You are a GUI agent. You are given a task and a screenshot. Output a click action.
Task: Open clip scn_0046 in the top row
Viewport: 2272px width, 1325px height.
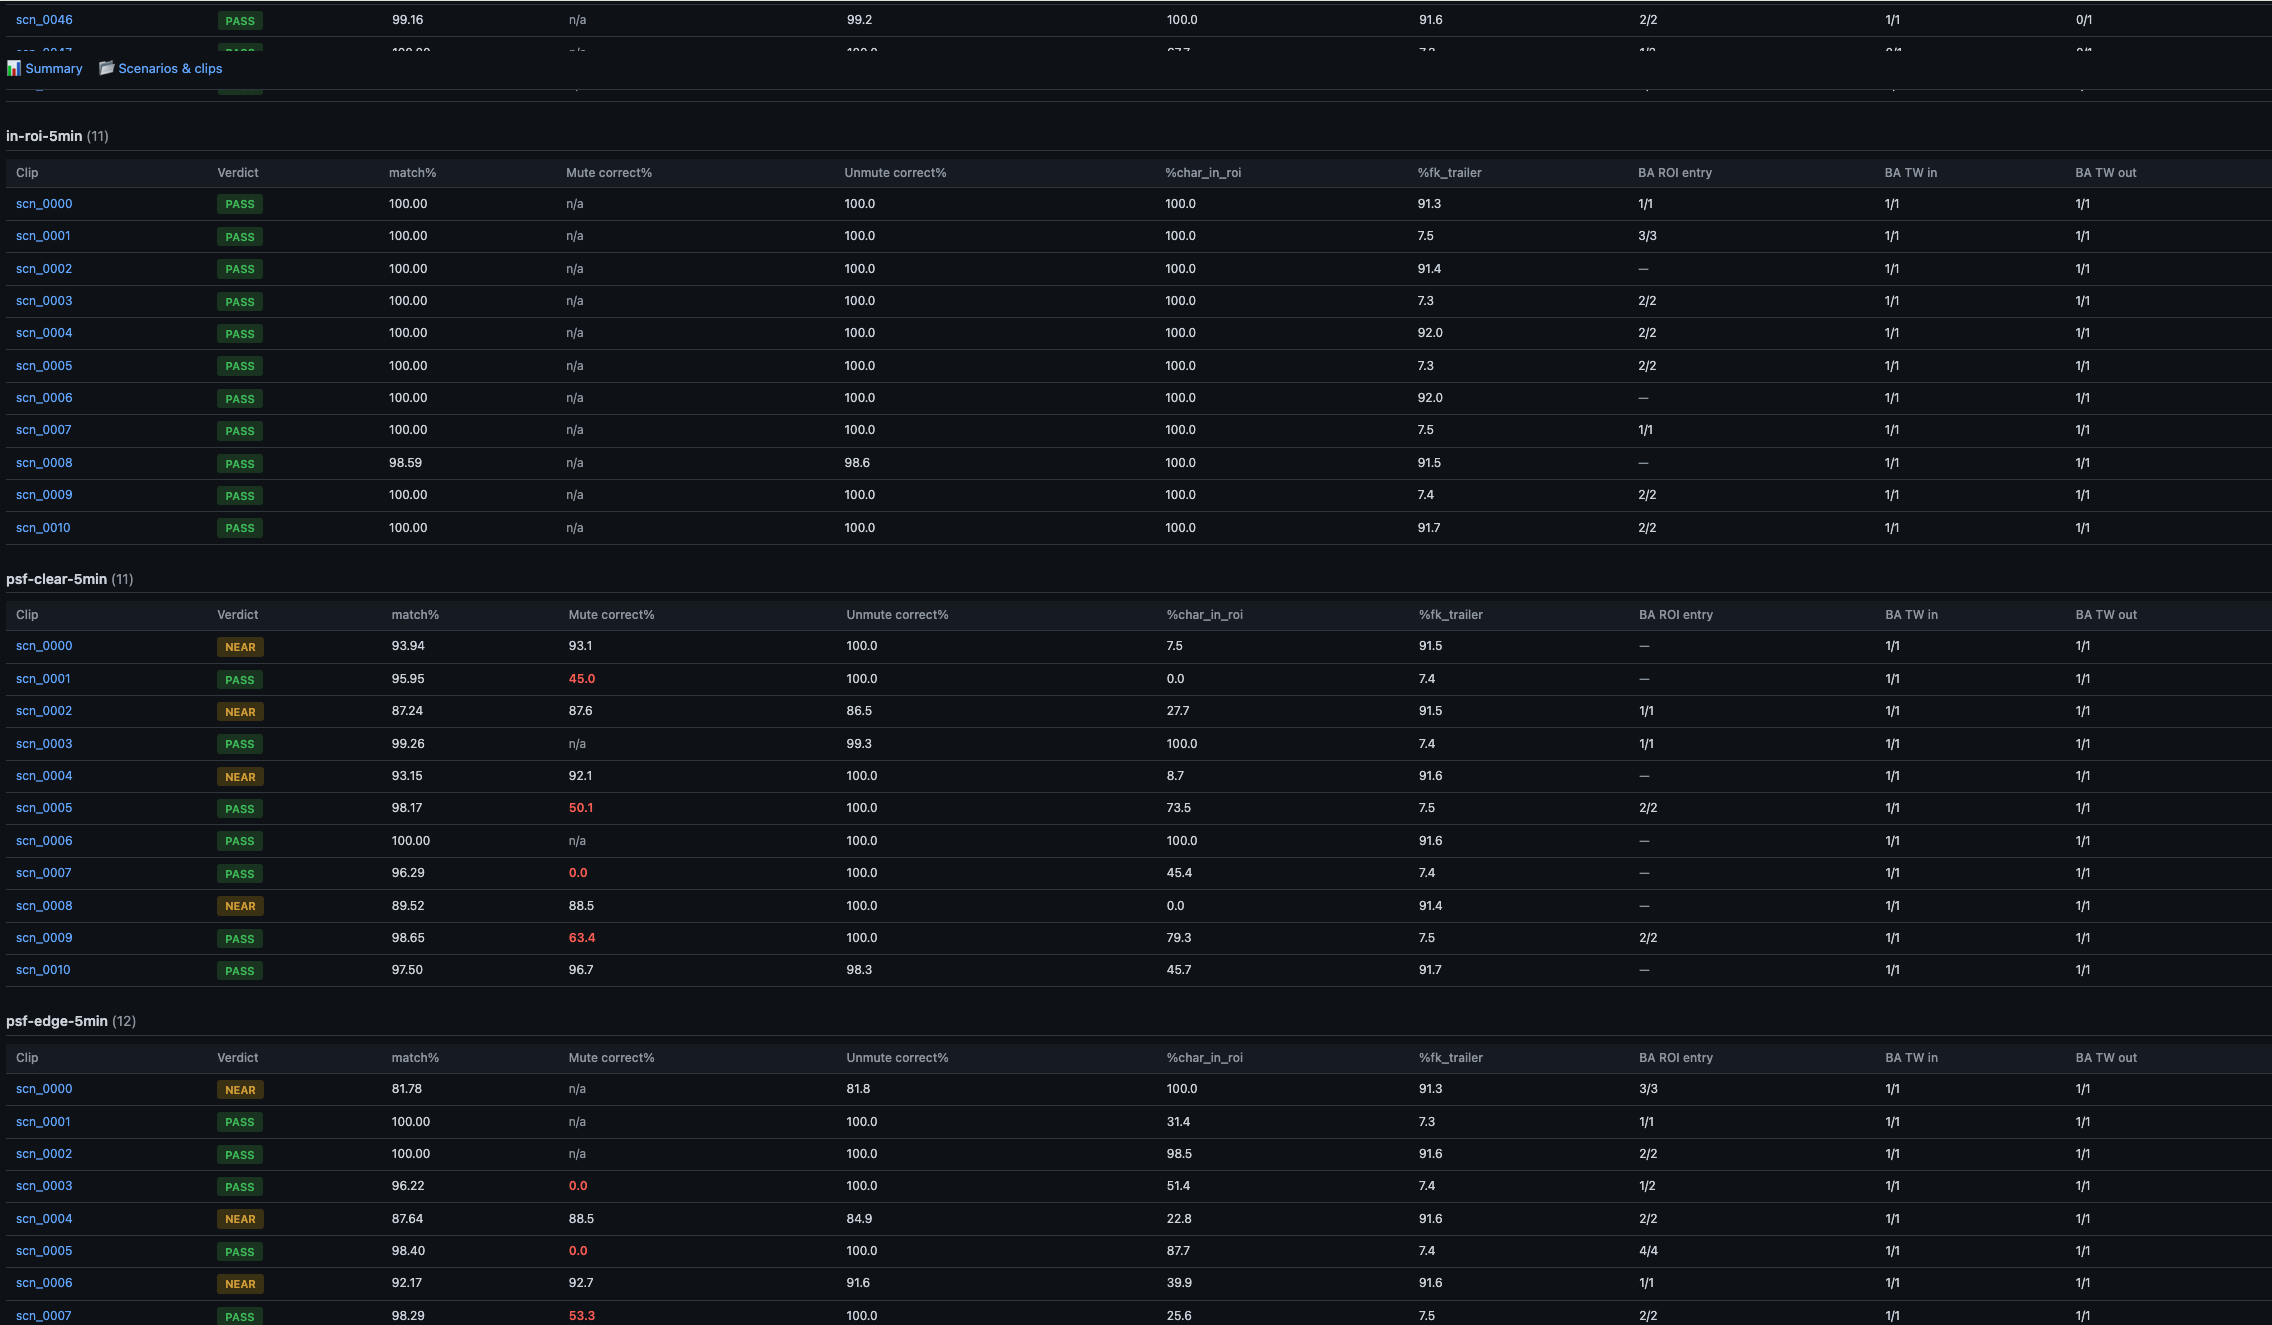pos(44,20)
